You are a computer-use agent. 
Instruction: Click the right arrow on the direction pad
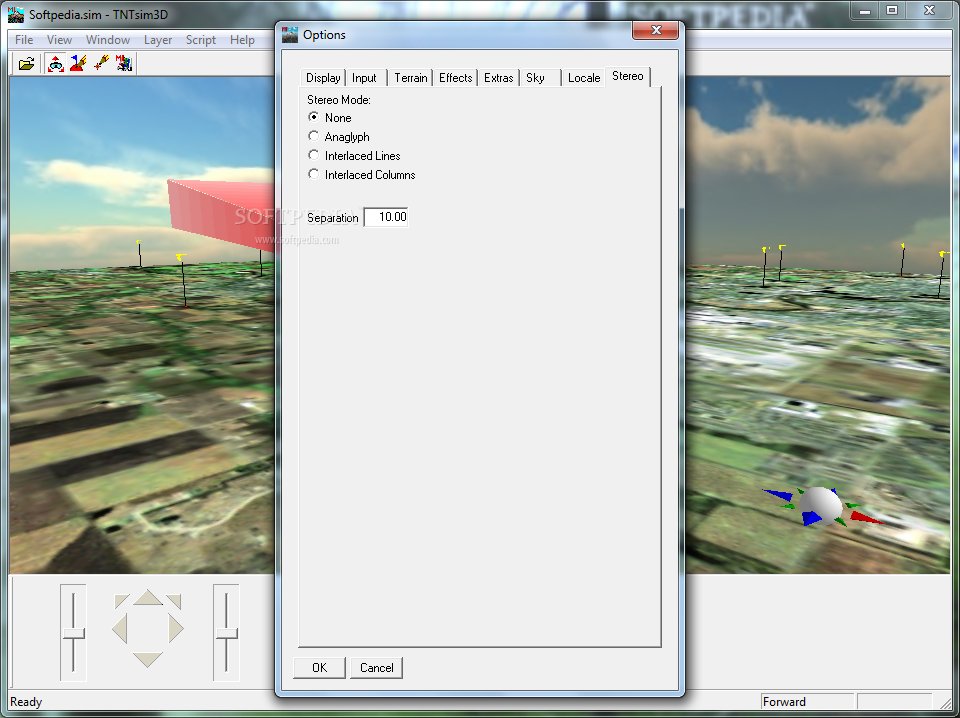[176, 628]
